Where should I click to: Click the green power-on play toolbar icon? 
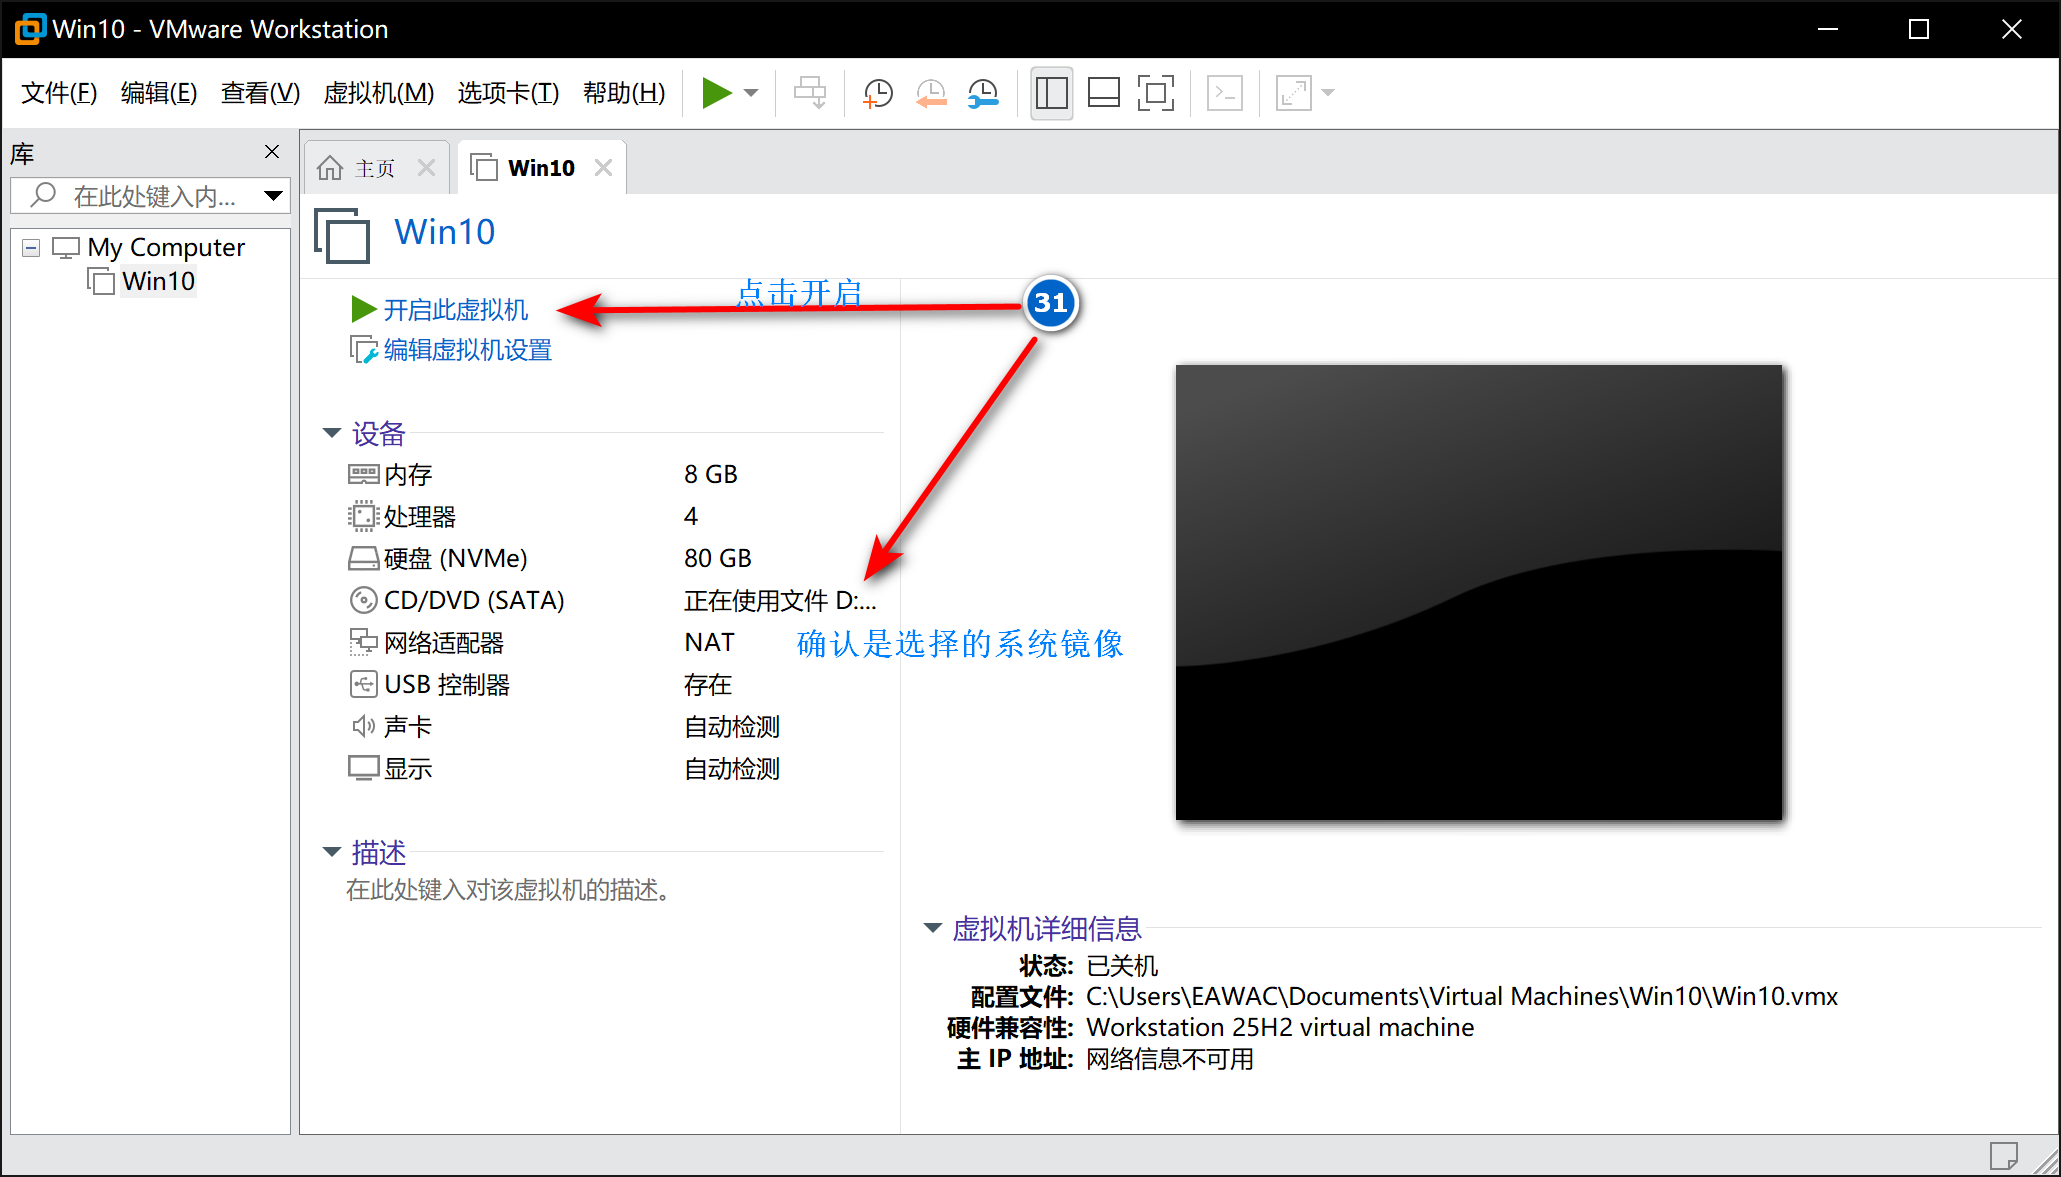(716, 93)
